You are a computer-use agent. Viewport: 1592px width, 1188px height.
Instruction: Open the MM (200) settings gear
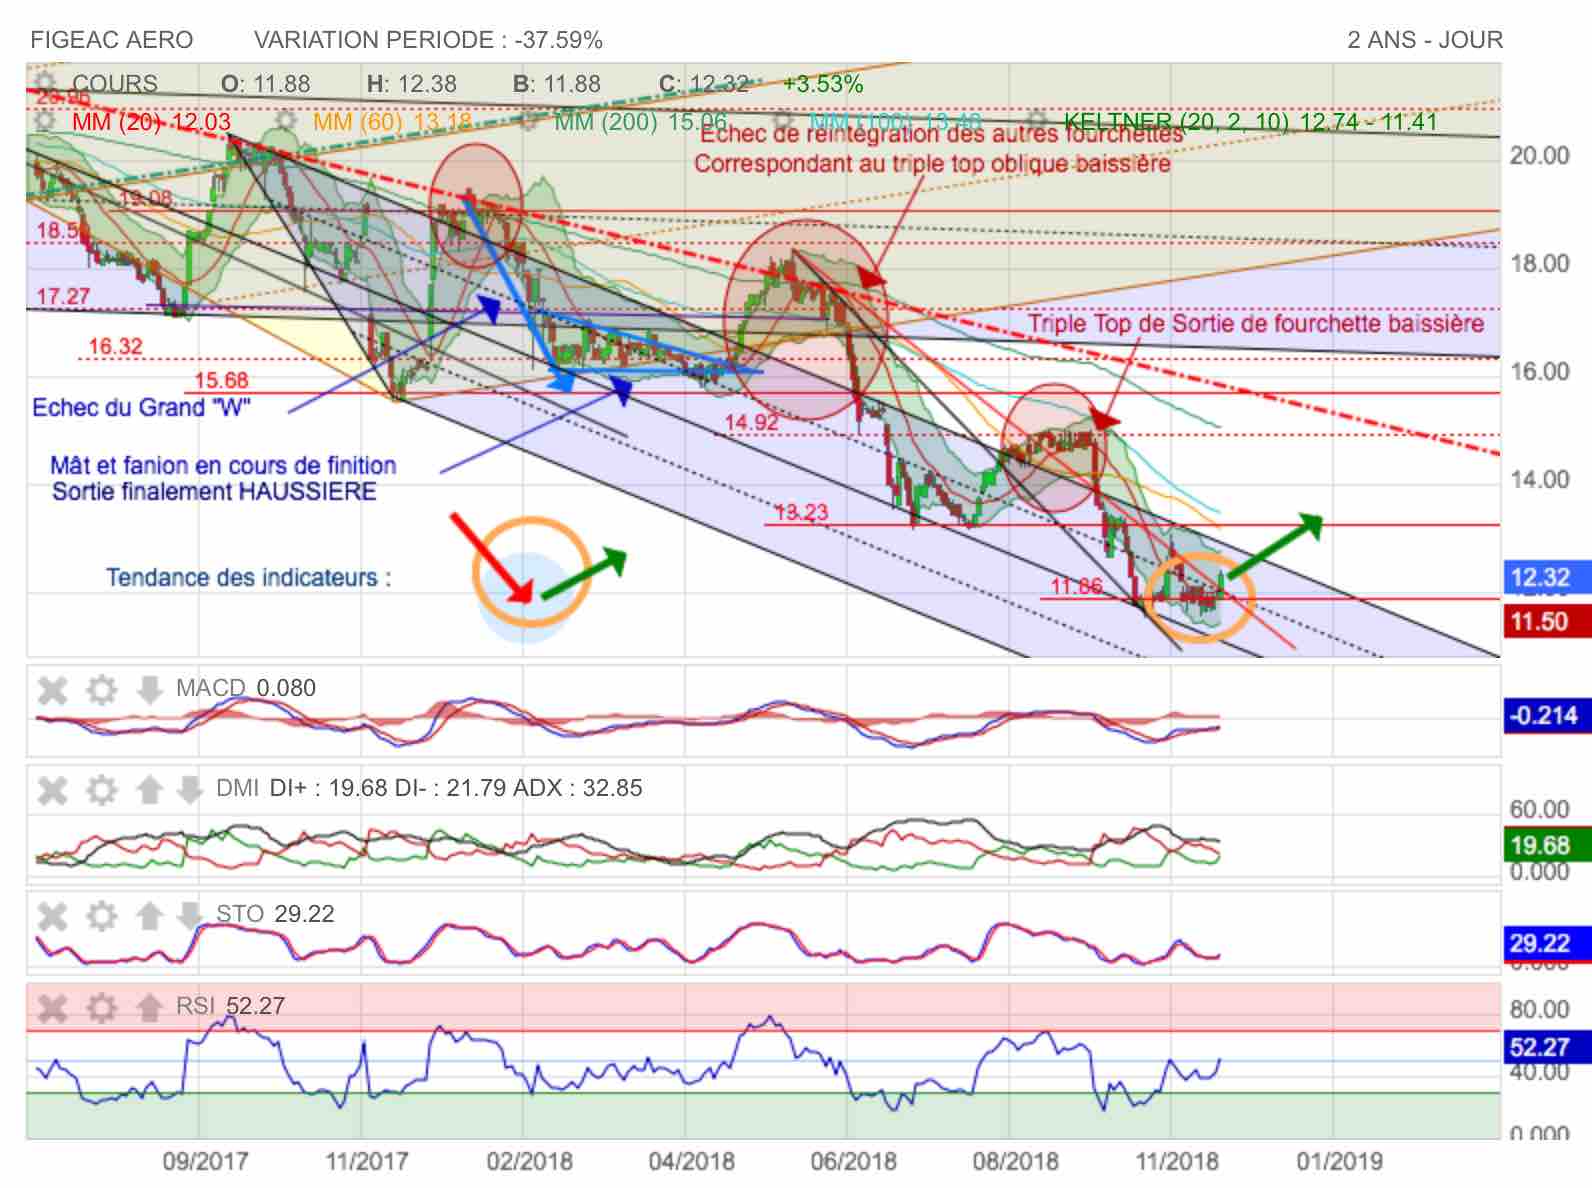[x=531, y=121]
